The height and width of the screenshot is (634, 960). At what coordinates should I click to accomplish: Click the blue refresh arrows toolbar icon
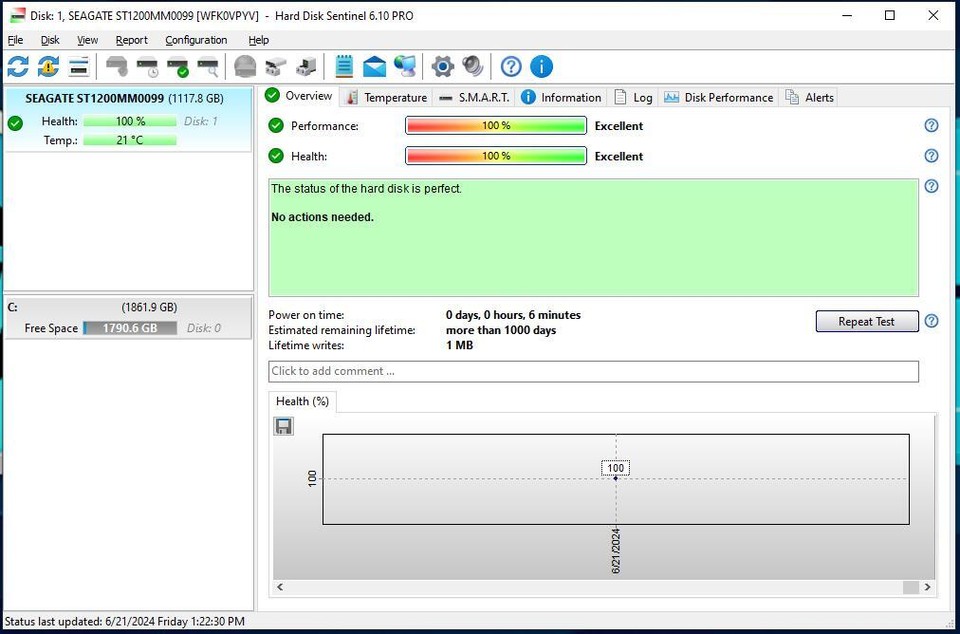[18, 67]
